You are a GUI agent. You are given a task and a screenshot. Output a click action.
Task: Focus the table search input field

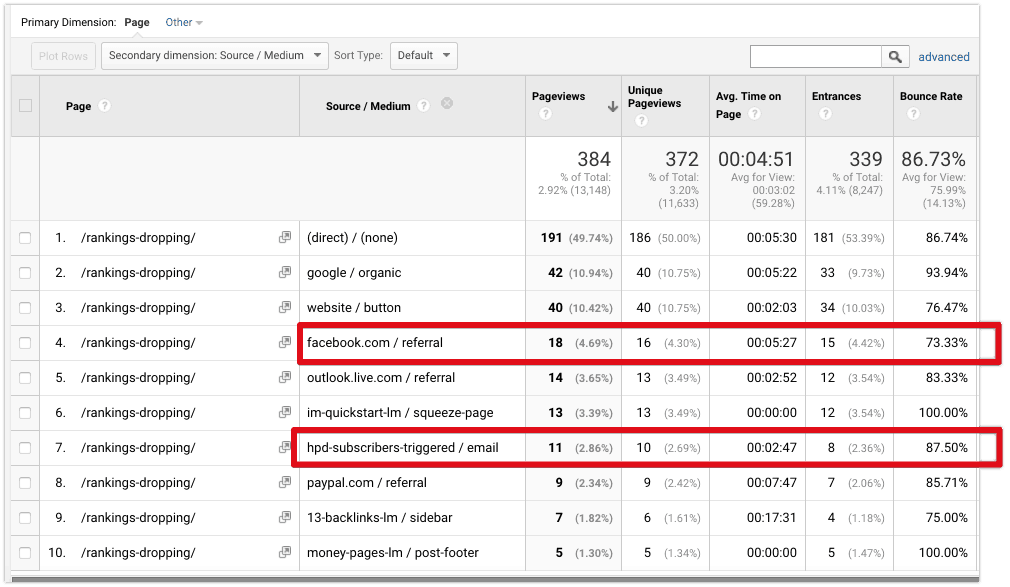(815, 57)
